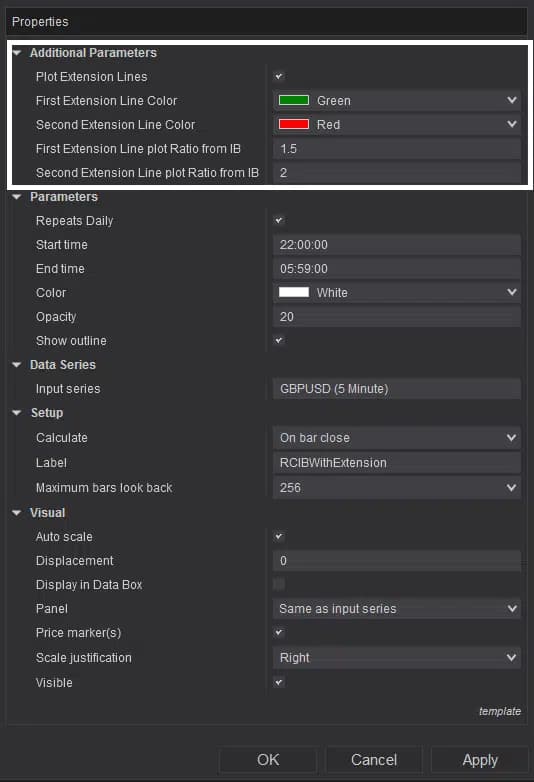The image size is (534, 782).
Task: Click the white Color swatch
Action: pos(294,292)
